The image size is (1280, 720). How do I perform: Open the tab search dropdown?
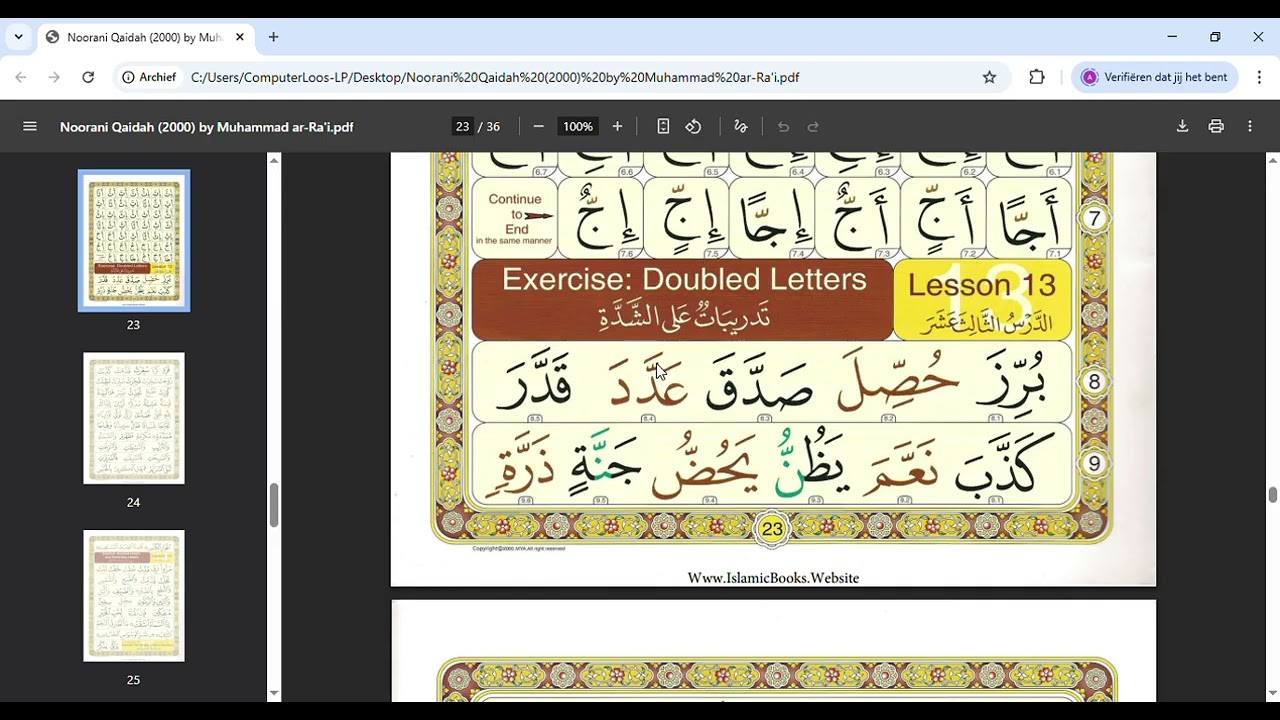[18, 37]
